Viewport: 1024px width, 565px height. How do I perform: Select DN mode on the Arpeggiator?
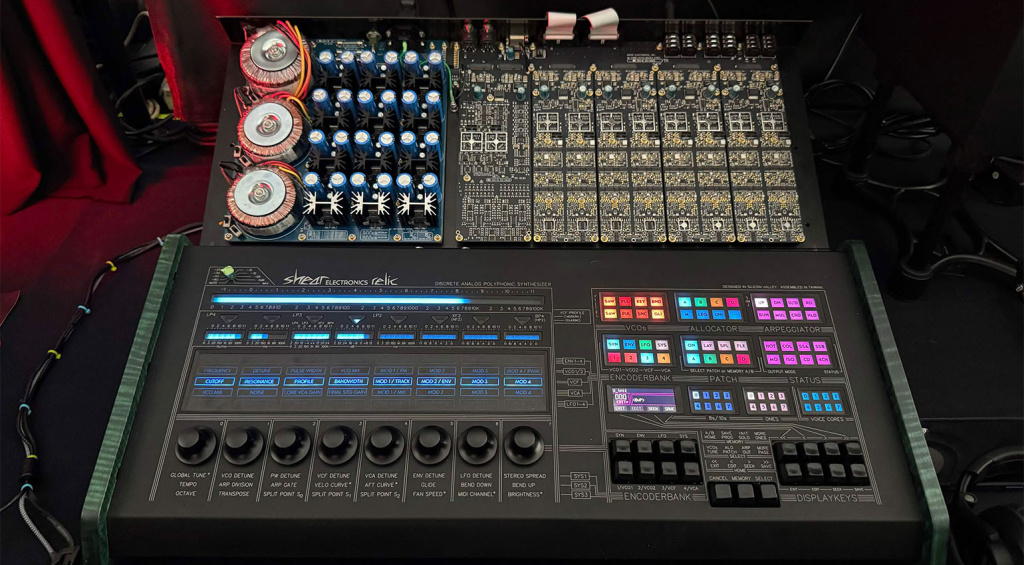click(x=777, y=302)
